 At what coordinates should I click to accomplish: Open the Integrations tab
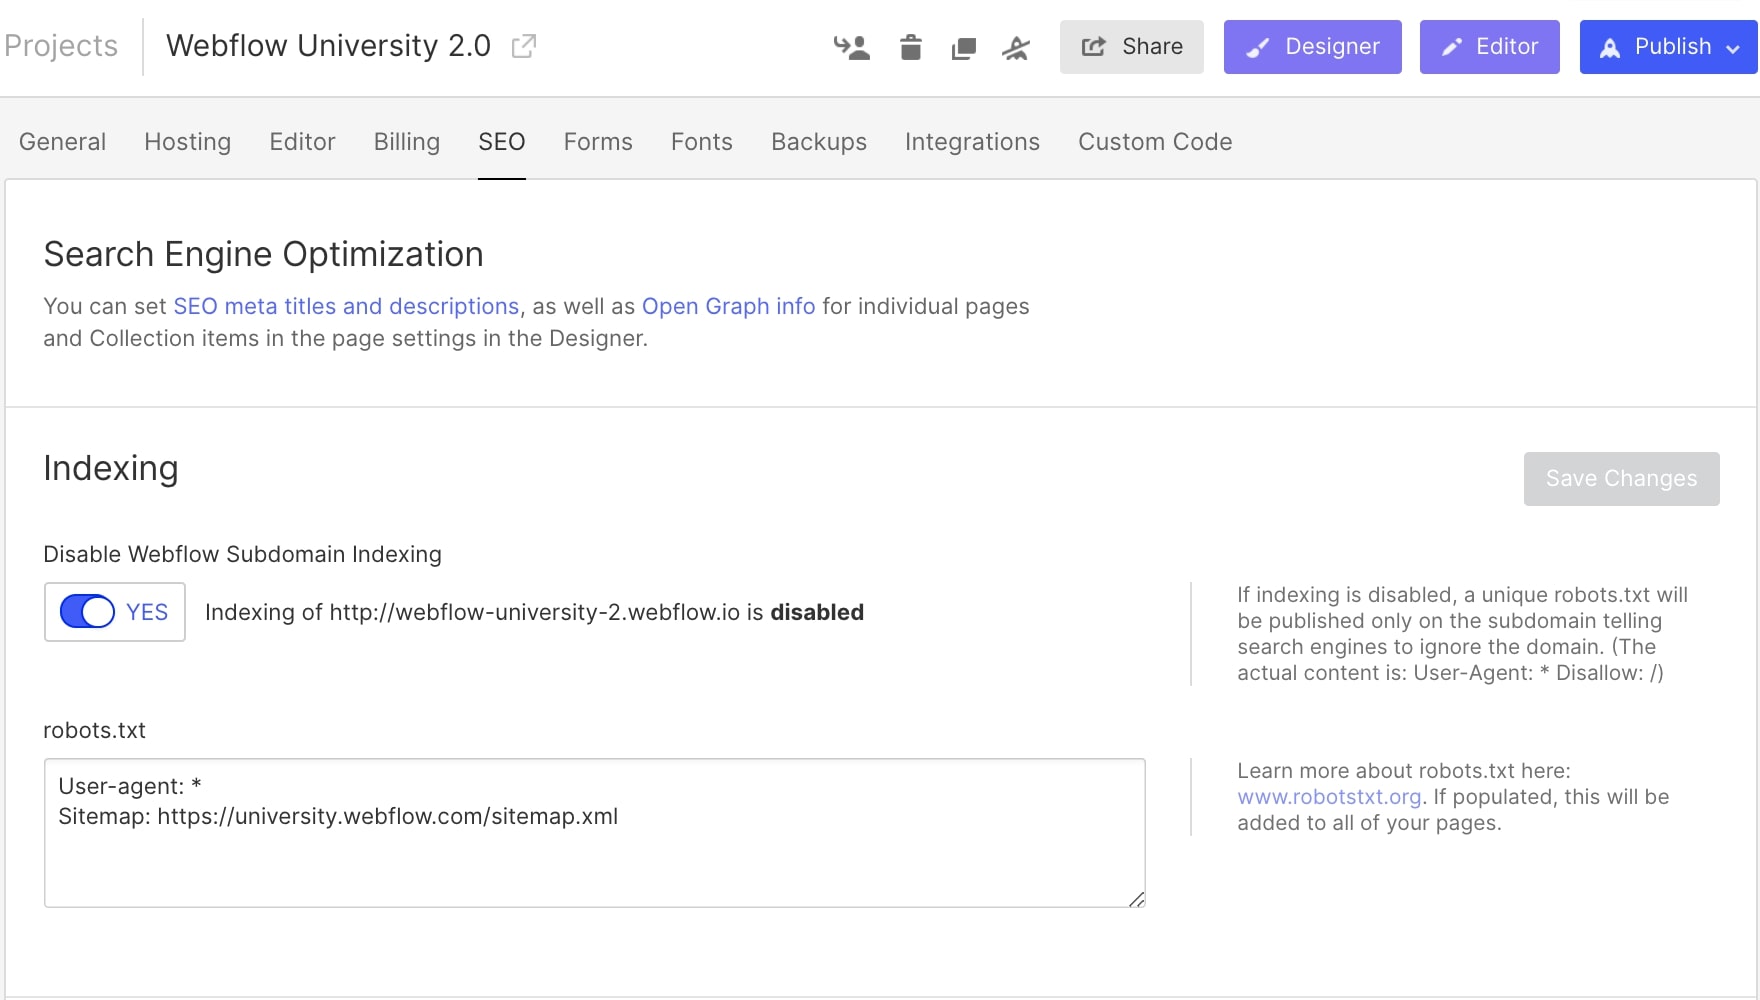972,142
